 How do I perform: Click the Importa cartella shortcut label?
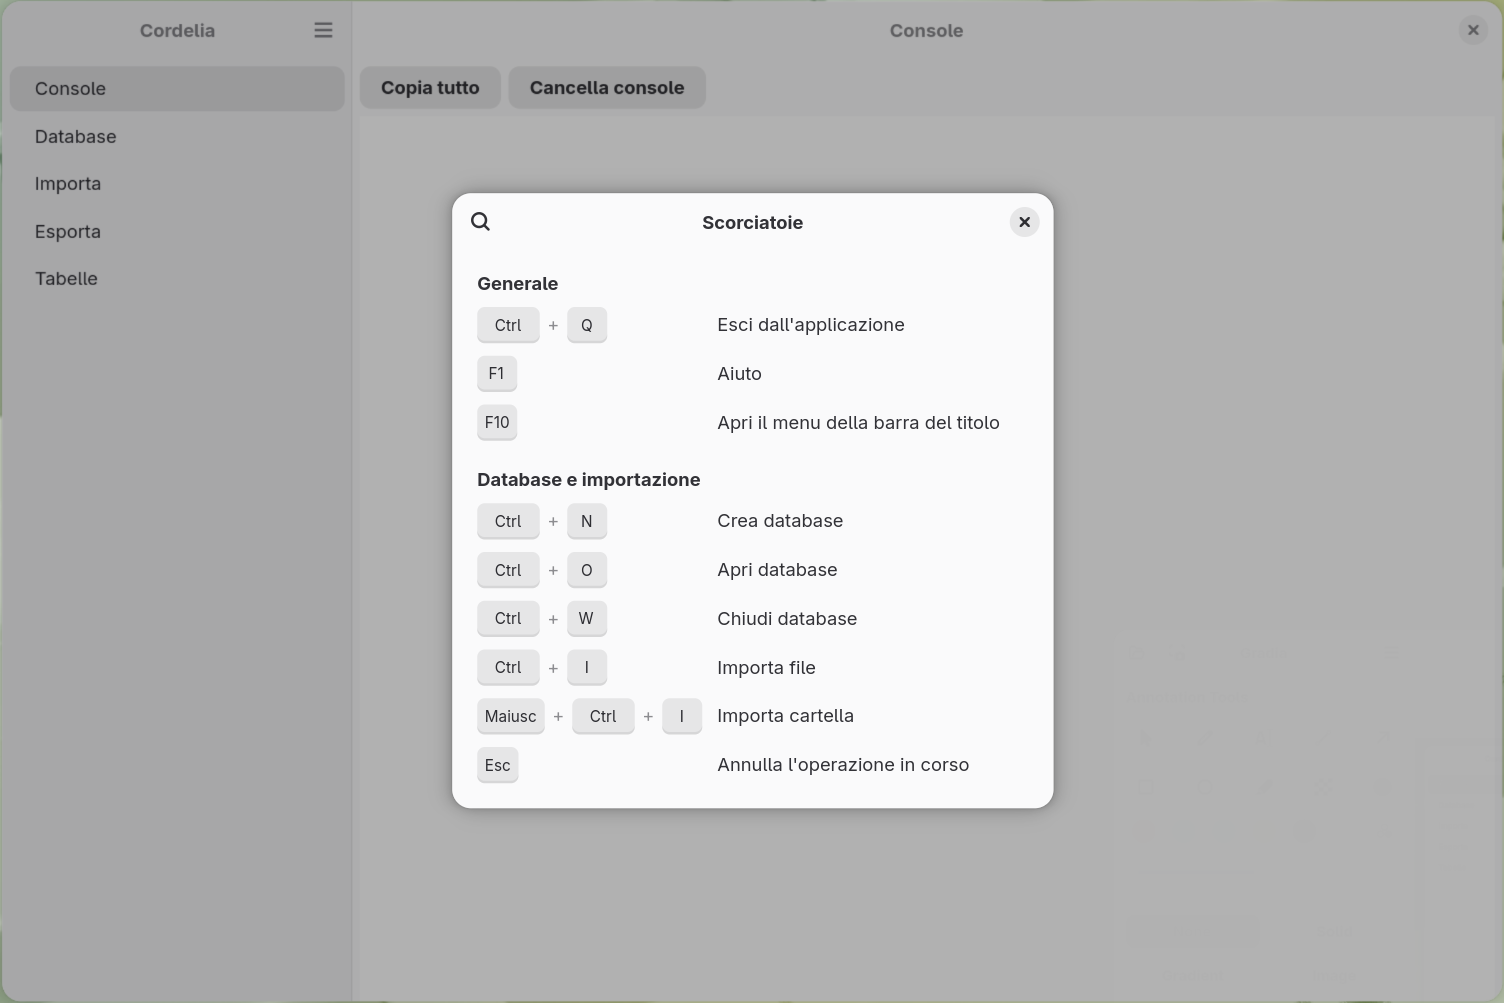785,715
